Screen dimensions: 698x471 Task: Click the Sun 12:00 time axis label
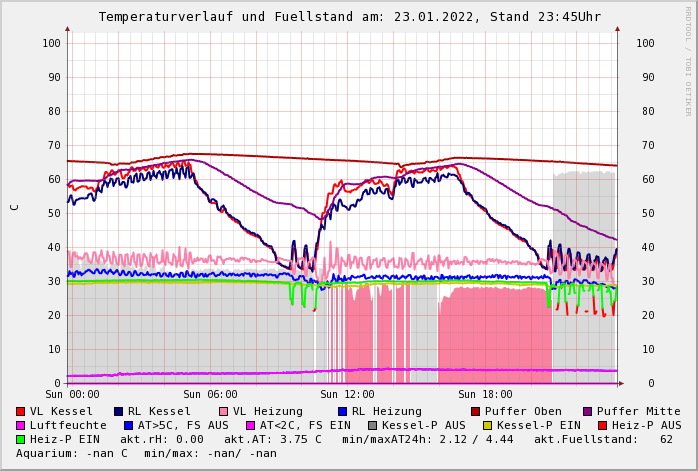point(347,395)
